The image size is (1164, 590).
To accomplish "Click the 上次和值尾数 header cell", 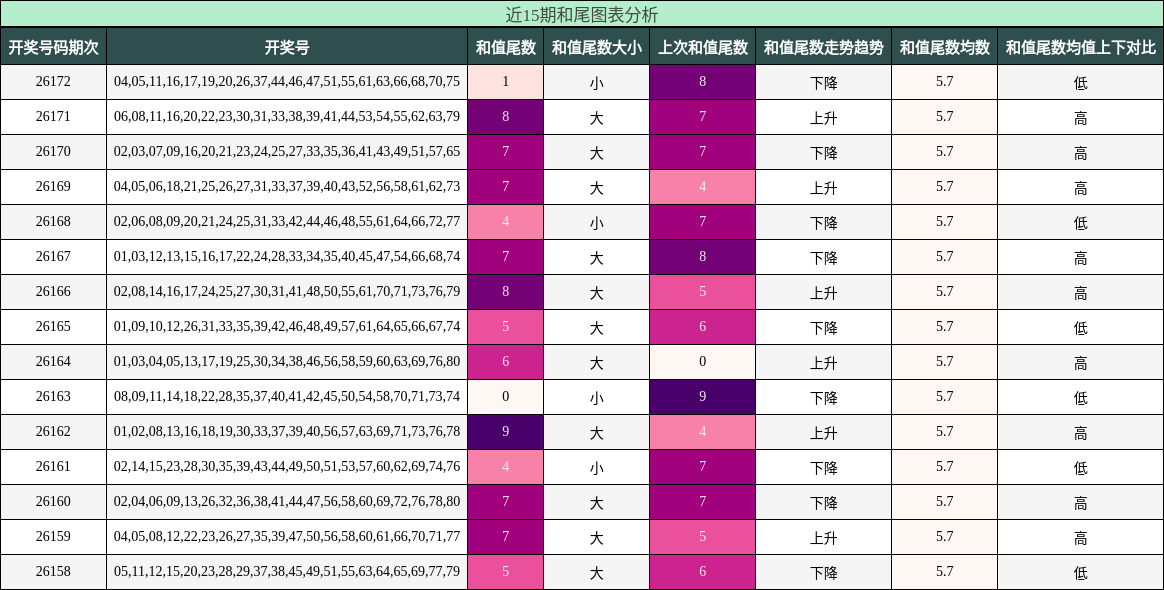I will coord(703,47).
